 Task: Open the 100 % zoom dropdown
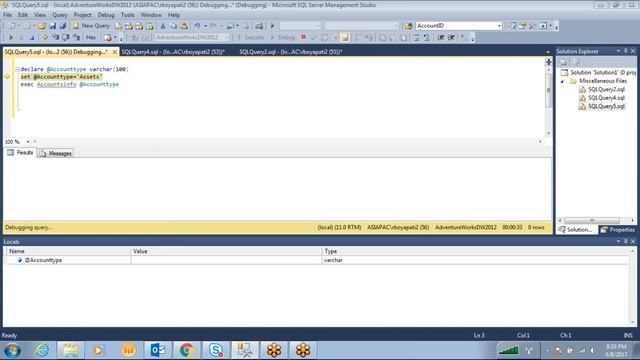(28, 142)
